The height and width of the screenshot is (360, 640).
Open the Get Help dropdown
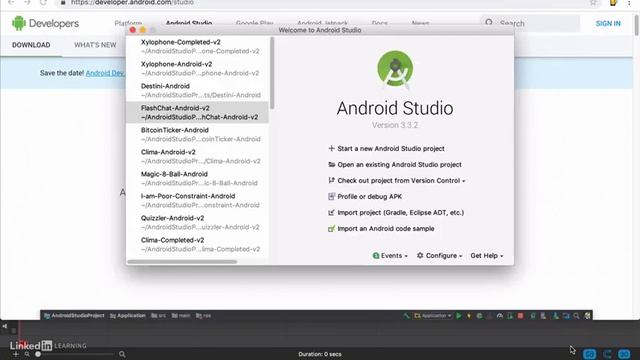click(x=487, y=256)
